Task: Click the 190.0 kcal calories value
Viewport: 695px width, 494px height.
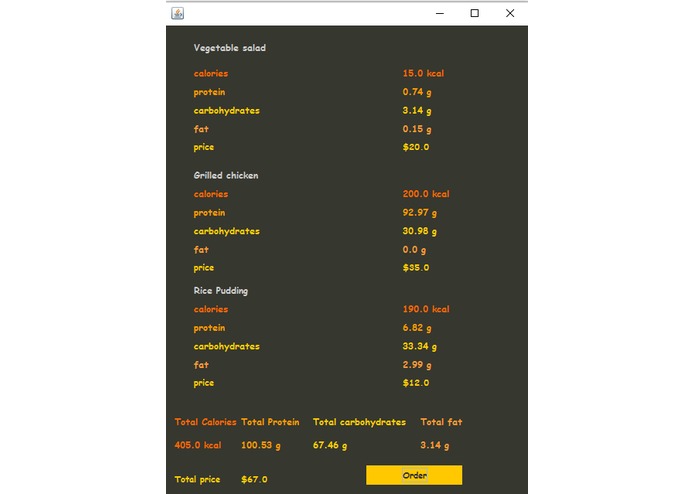Action: 426,309
